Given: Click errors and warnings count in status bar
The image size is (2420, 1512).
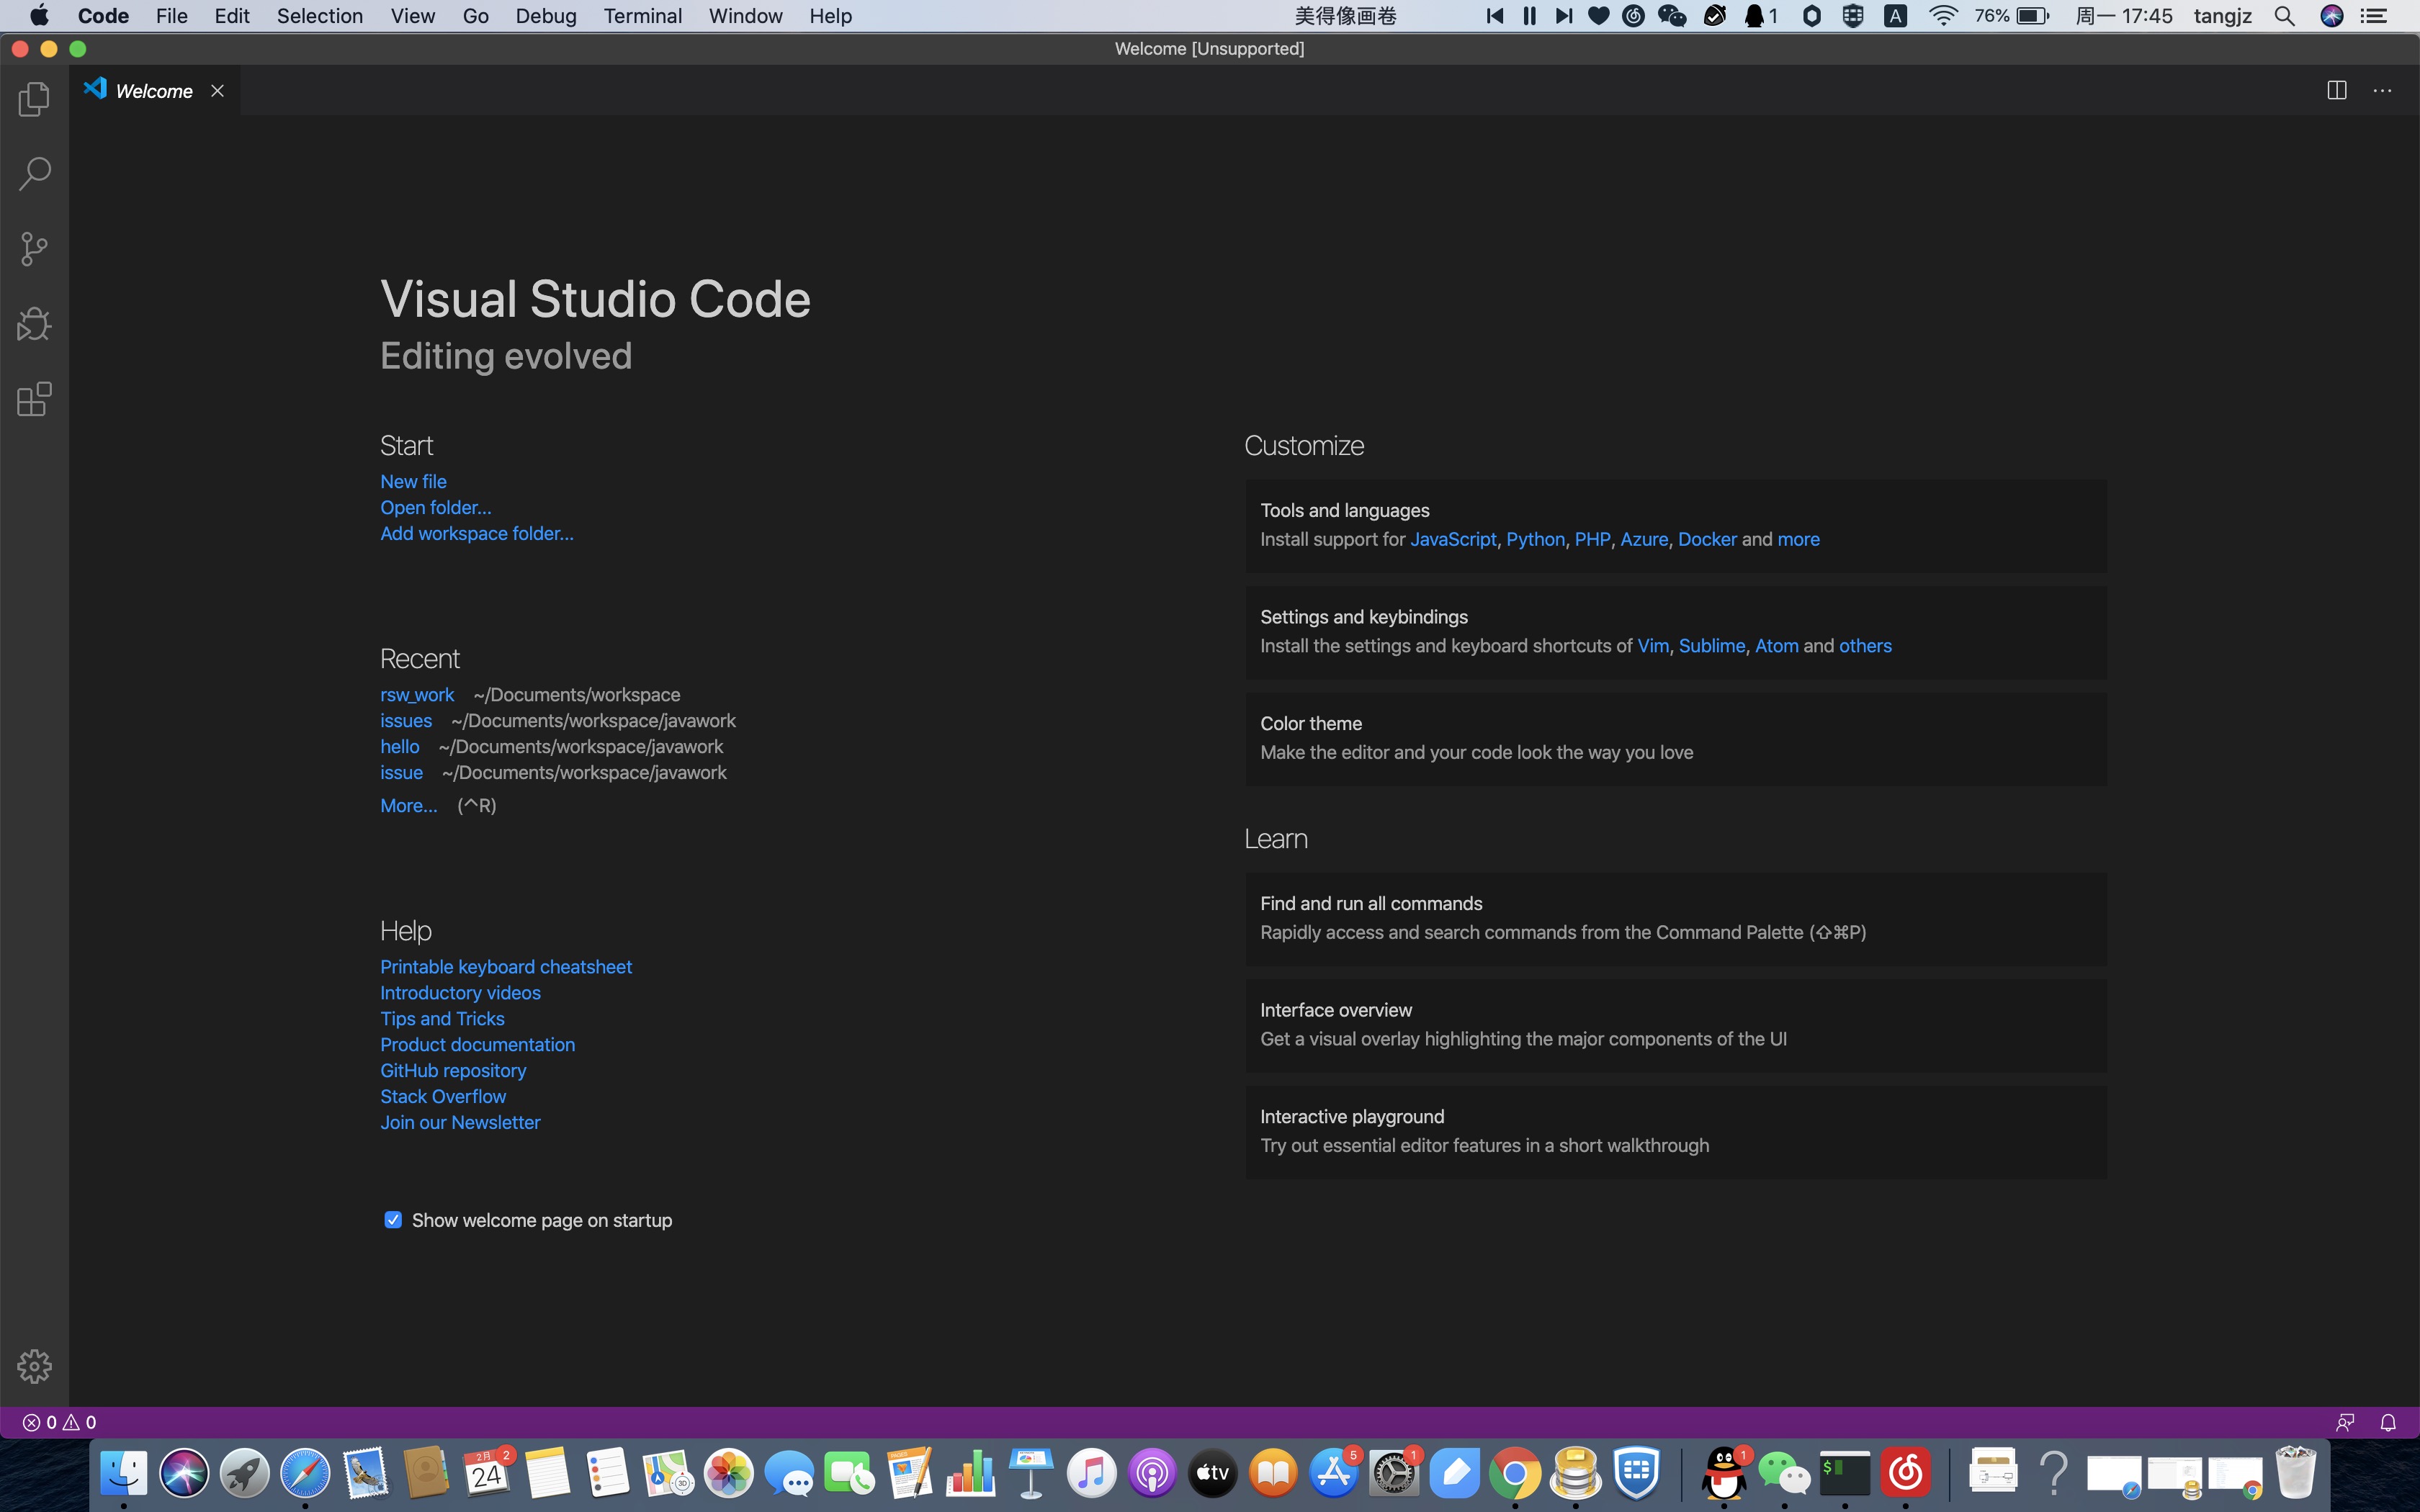Looking at the screenshot, I should tap(60, 1423).
